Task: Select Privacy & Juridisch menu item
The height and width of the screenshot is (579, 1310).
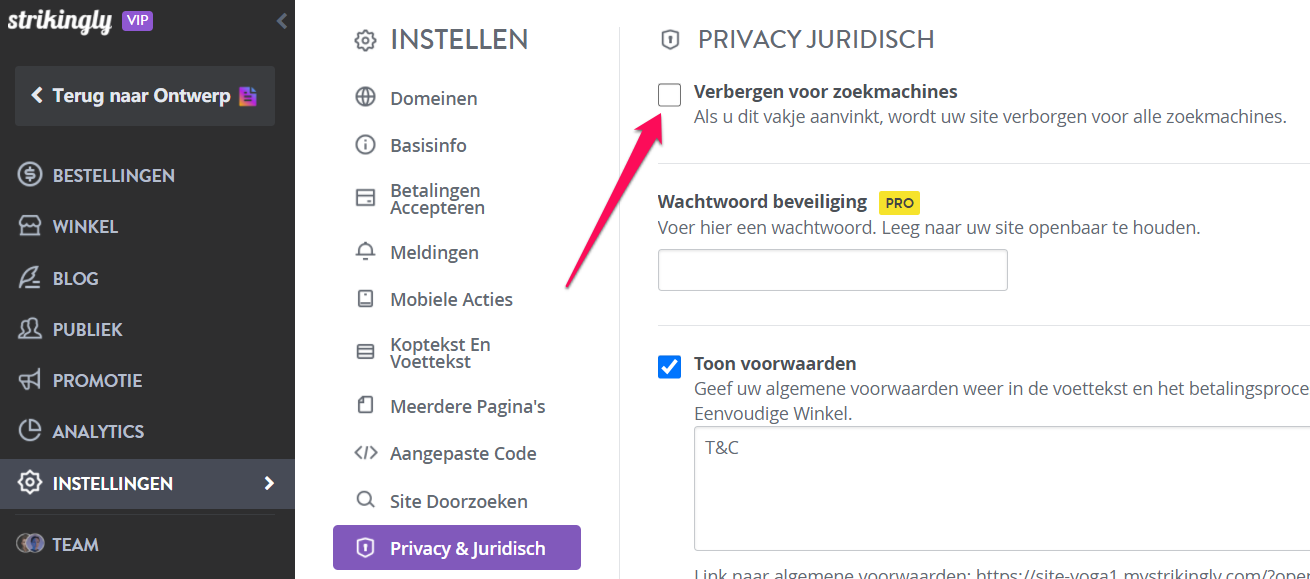Action: click(x=457, y=548)
